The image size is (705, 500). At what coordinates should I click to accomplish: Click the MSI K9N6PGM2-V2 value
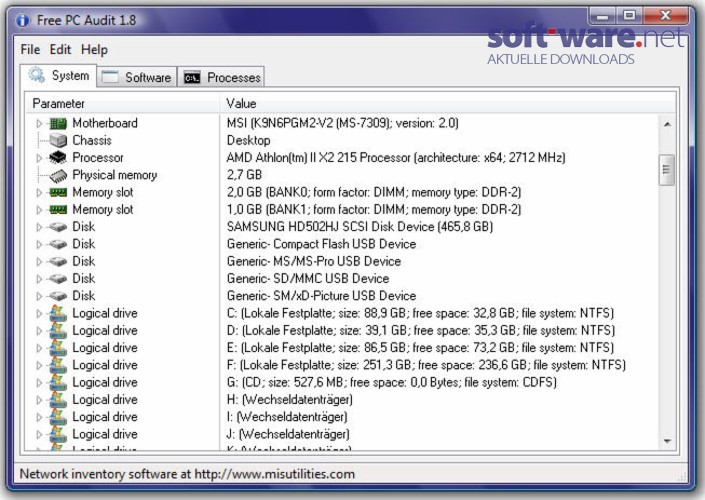coord(343,123)
